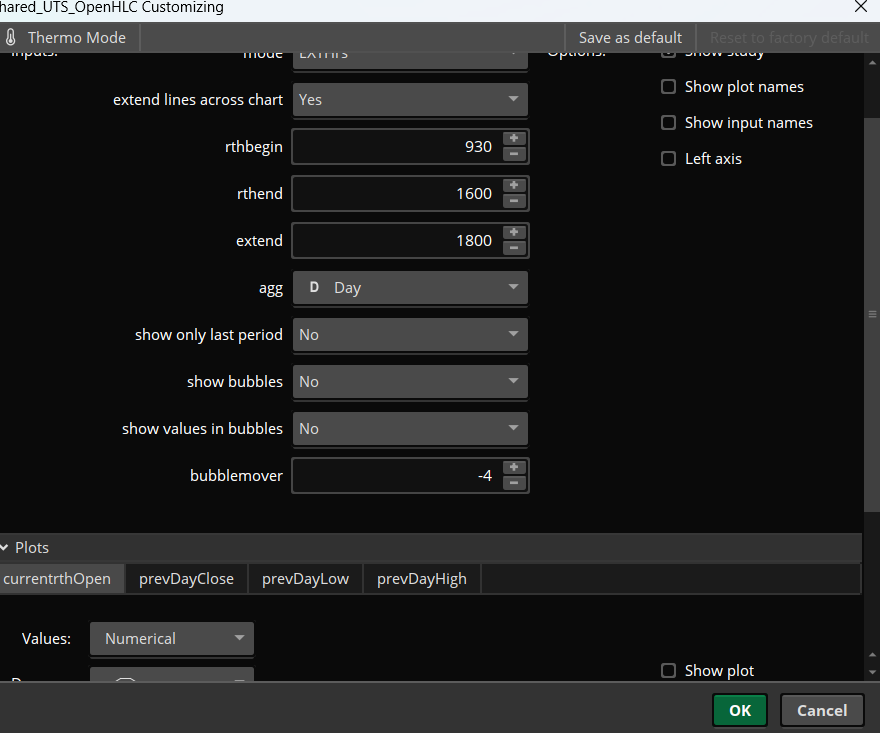The width and height of the screenshot is (880, 733).
Task: Expand the Values Numerical dropdown
Action: coord(171,638)
